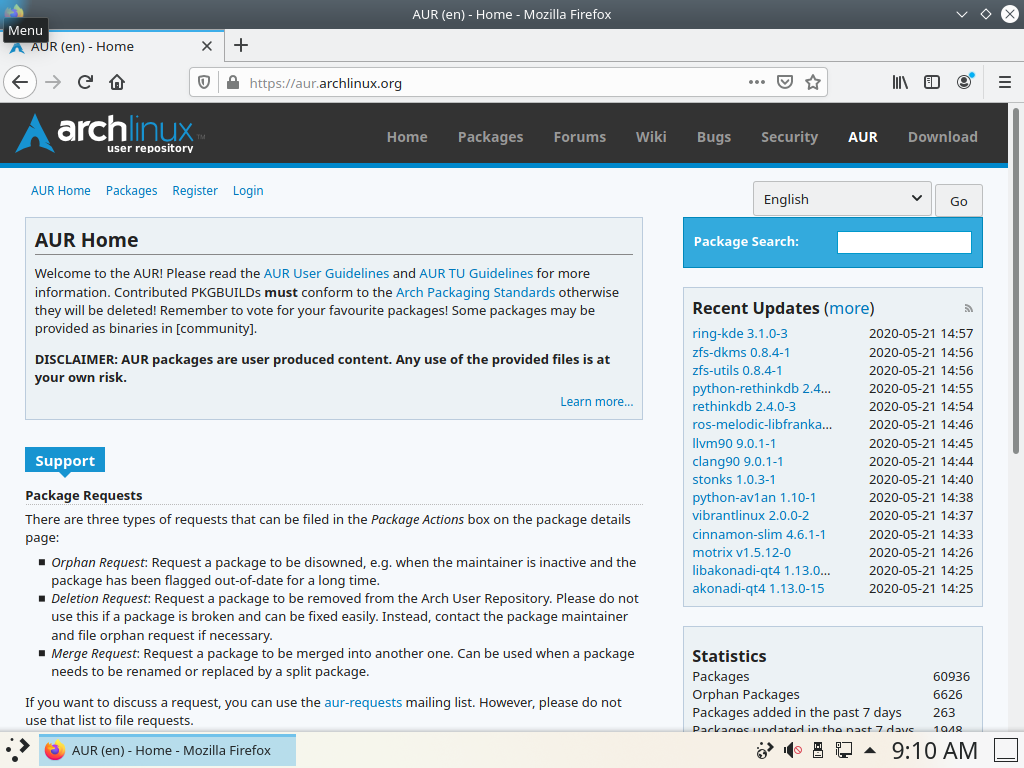Open the vibrantlinux 2.0.0-2 package
Image resolution: width=1024 pixels, height=768 pixels.
750,515
